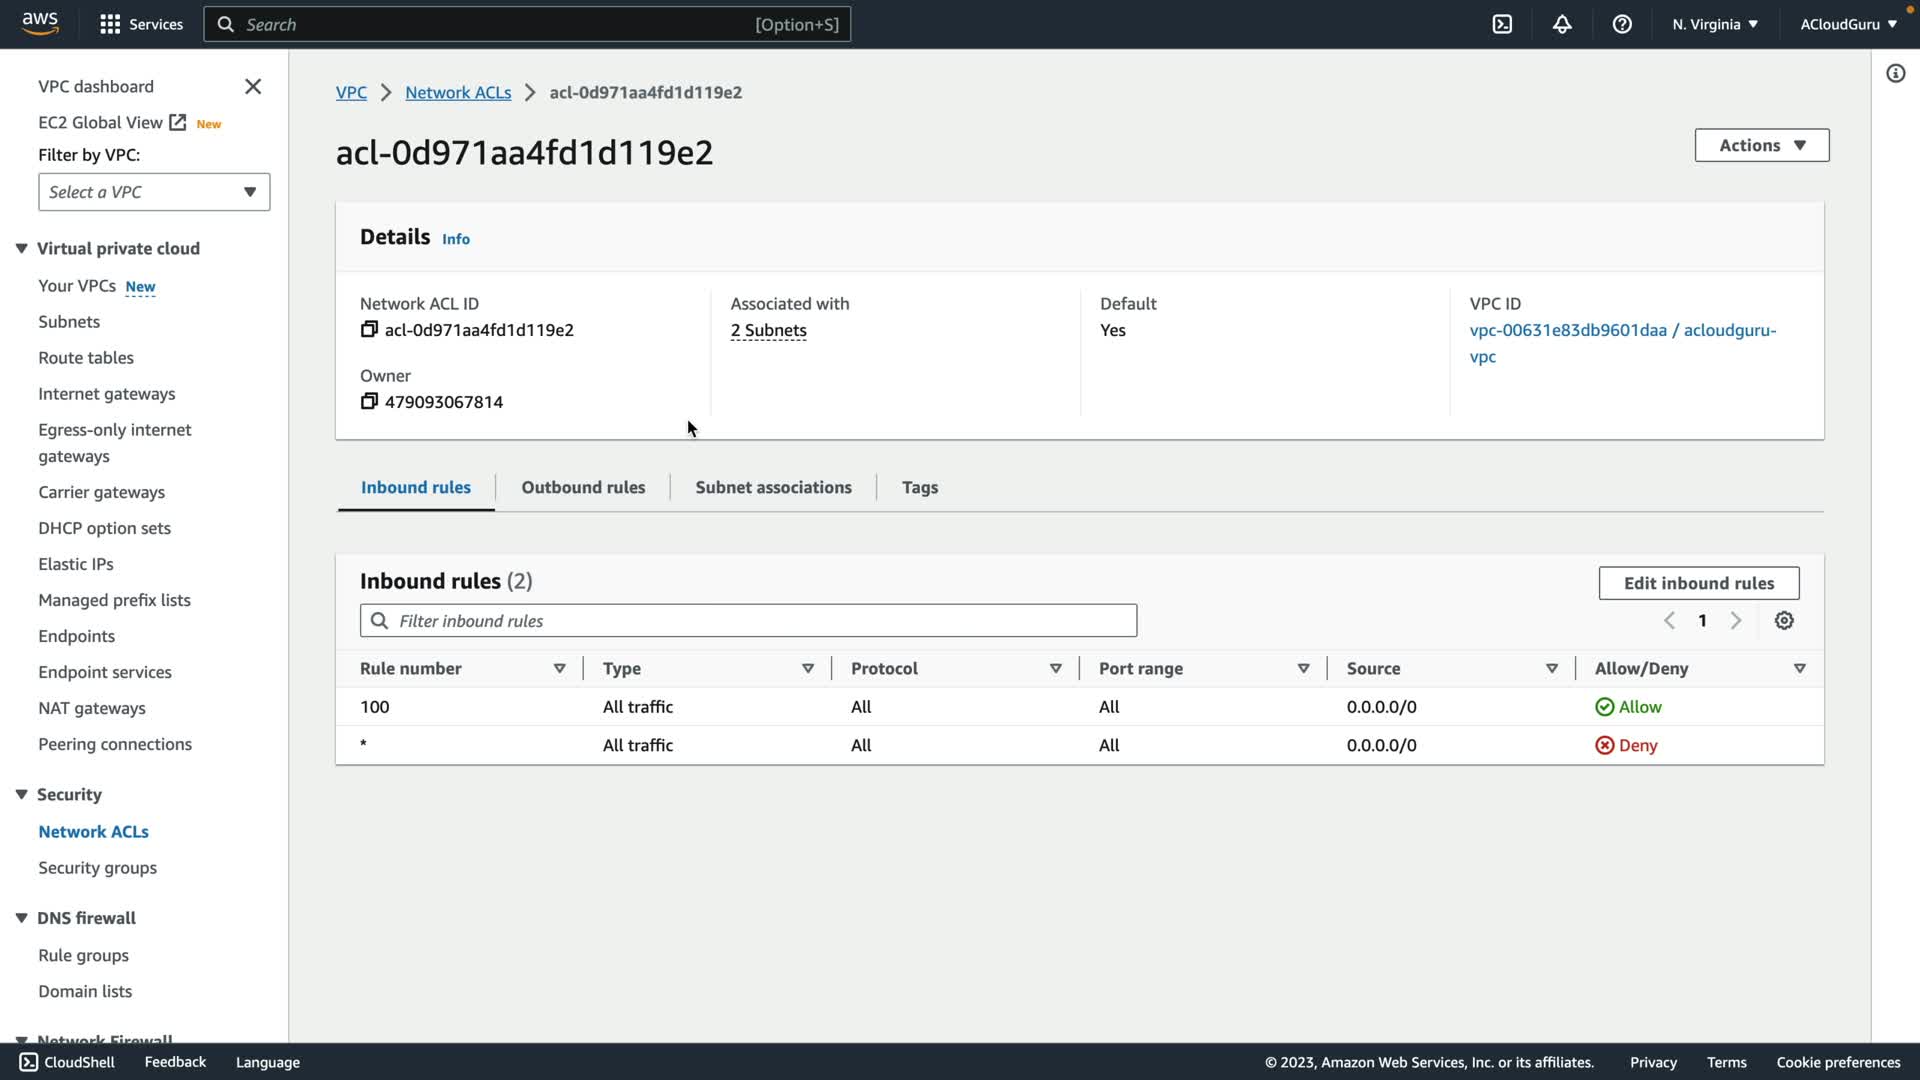Open the Select a VPC dropdown
This screenshot has width=1920, height=1080.
point(154,192)
